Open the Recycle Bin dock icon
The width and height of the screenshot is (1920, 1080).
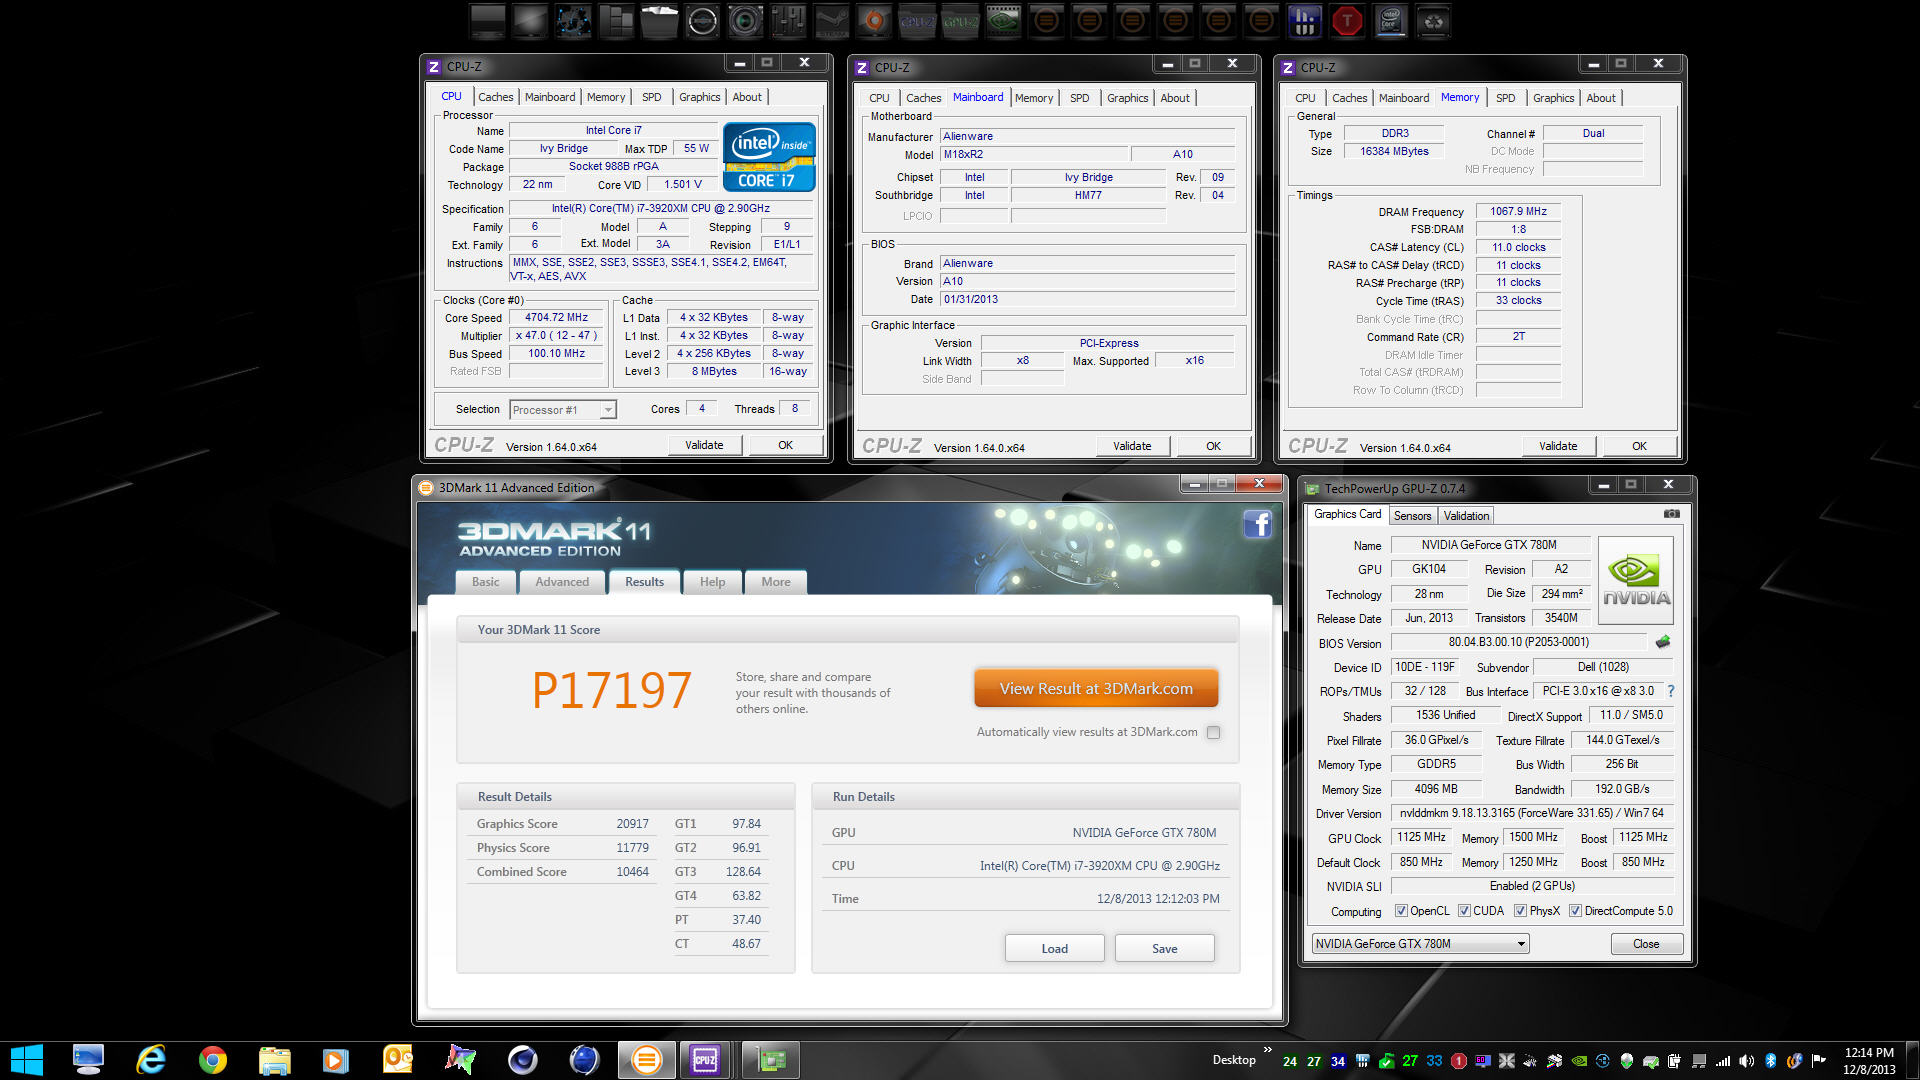click(1433, 21)
